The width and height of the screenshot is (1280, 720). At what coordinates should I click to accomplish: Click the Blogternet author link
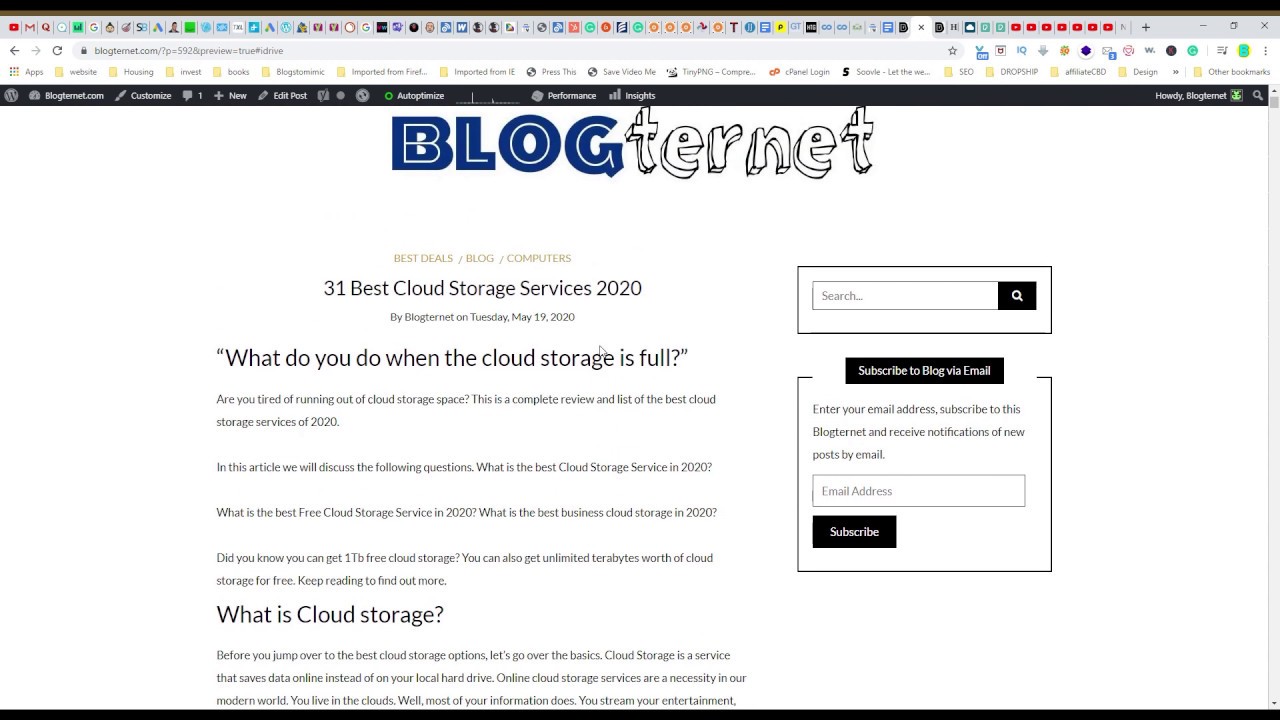[x=429, y=317]
